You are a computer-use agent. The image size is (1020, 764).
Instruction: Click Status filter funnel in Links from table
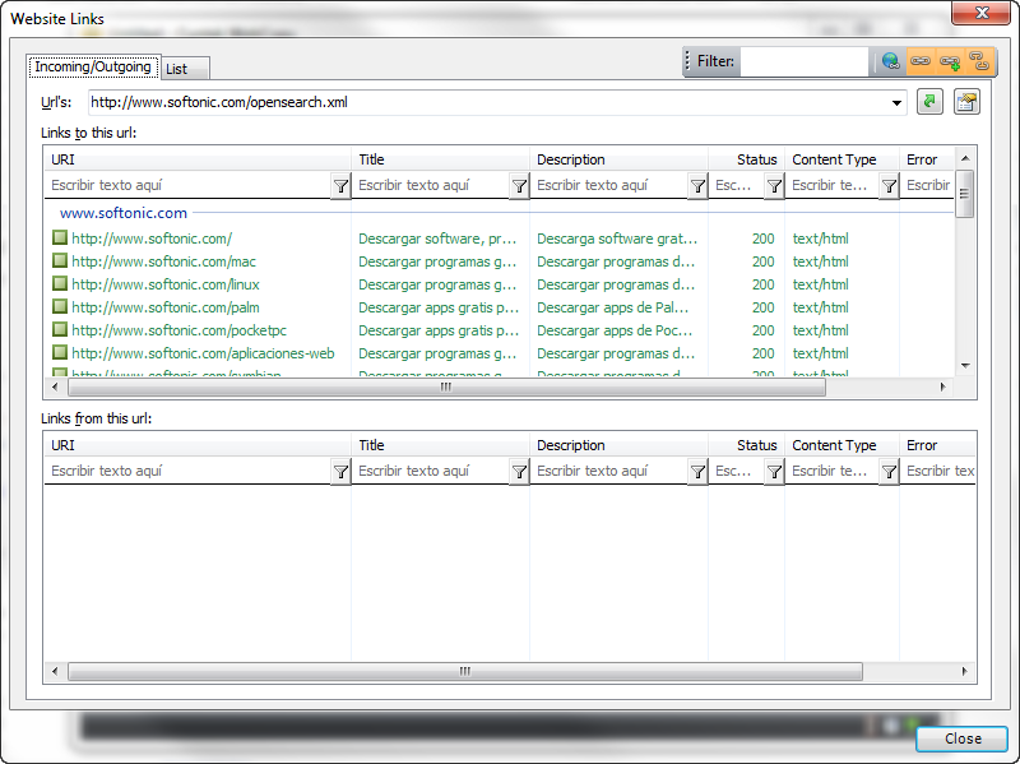coord(774,472)
